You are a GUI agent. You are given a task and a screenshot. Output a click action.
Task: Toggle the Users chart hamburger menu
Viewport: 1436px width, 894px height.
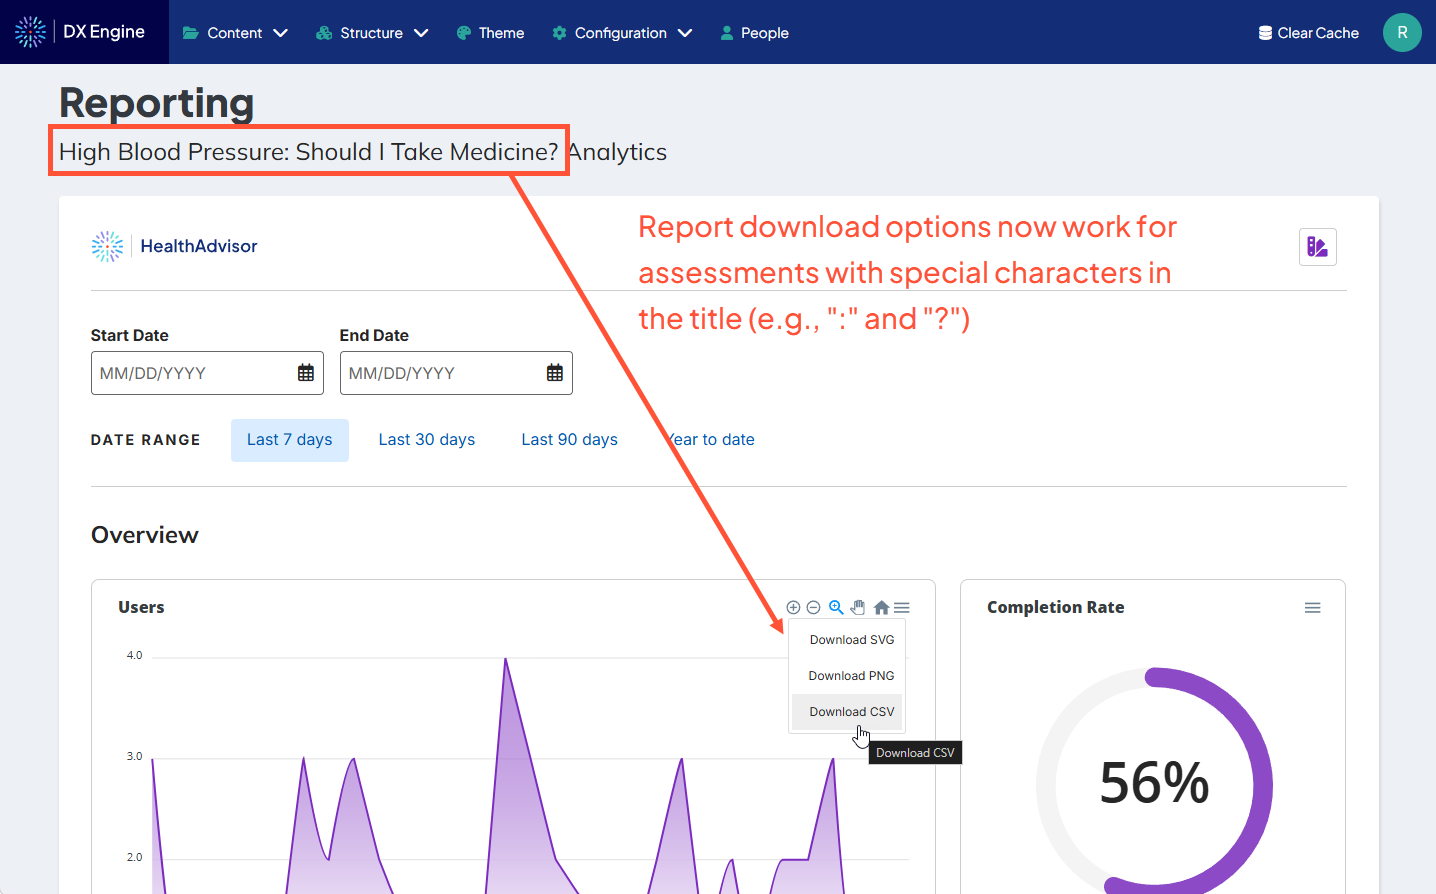[902, 607]
